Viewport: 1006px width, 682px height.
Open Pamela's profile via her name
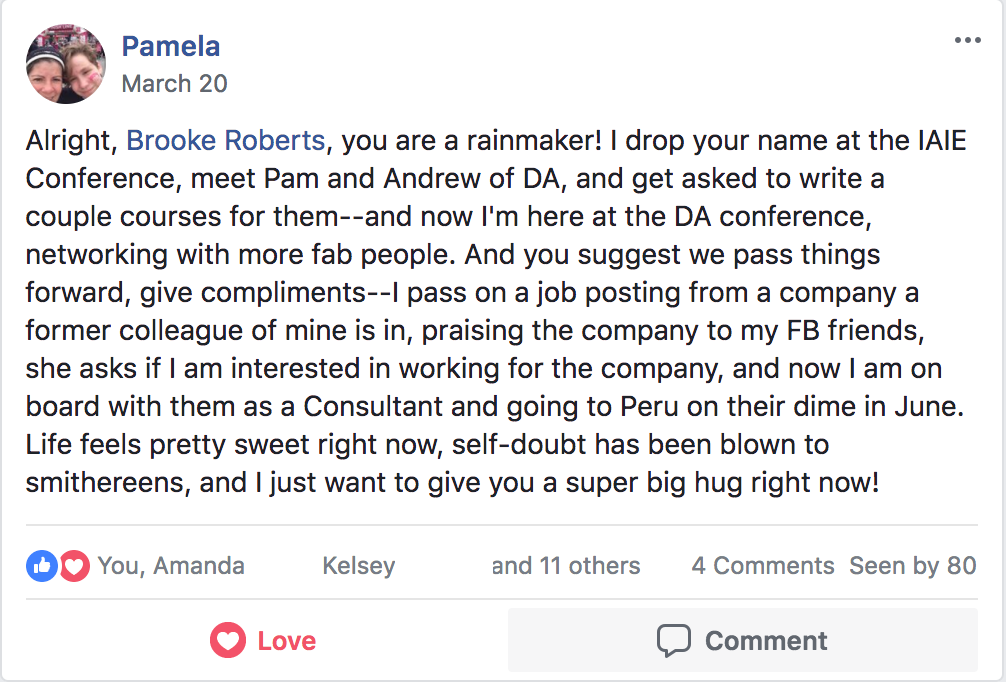pos(170,46)
